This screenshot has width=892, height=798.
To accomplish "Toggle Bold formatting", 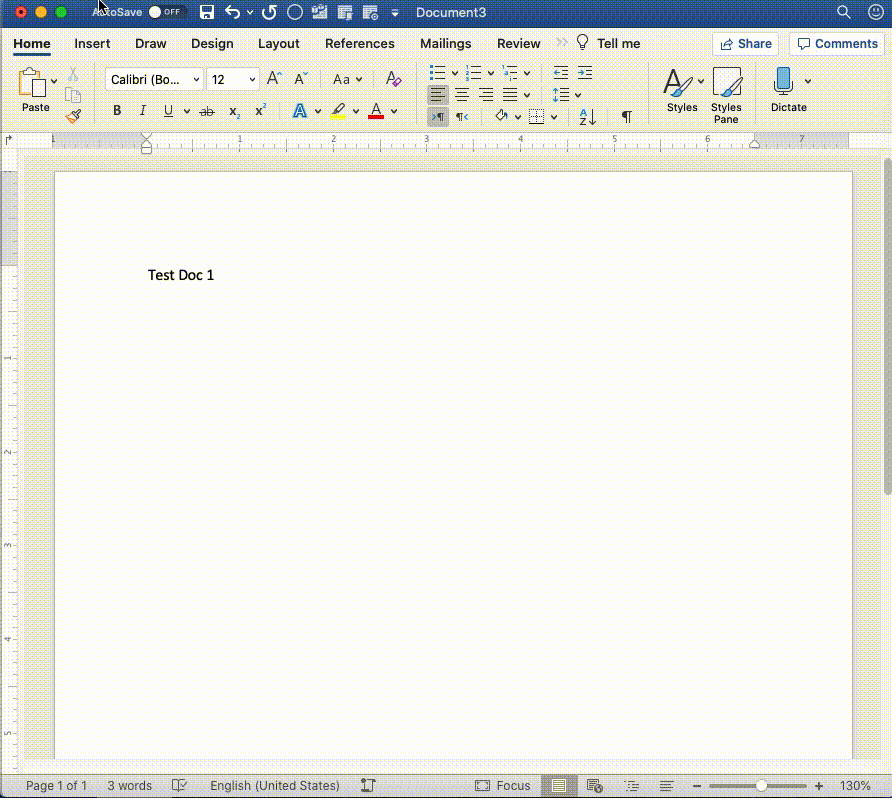I will [x=117, y=111].
